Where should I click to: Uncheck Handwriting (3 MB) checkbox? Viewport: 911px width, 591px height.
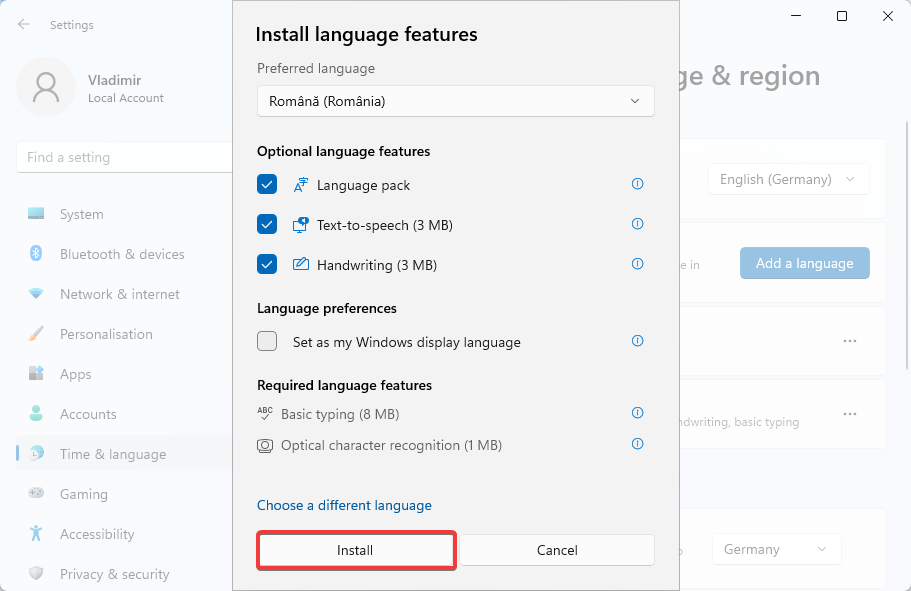(x=267, y=264)
